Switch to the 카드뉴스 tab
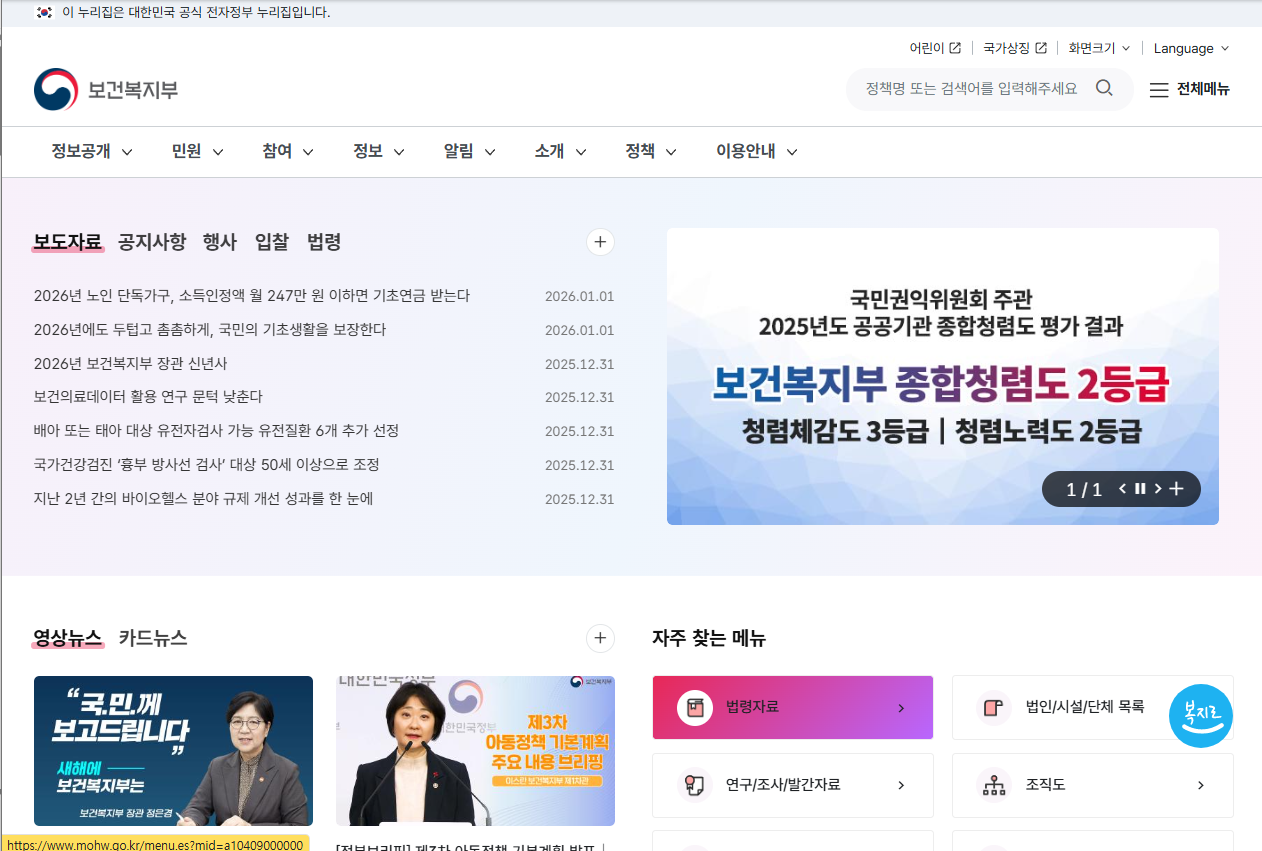 coord(152,638)
